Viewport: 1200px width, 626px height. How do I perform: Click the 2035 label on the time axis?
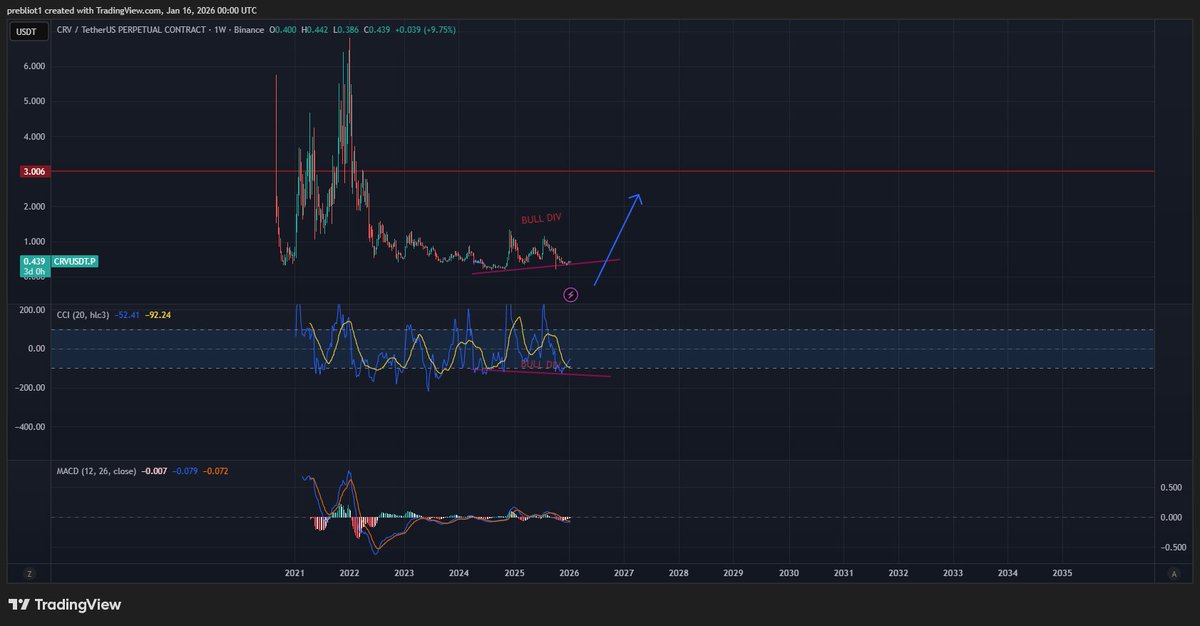(x=1063, y=574)
